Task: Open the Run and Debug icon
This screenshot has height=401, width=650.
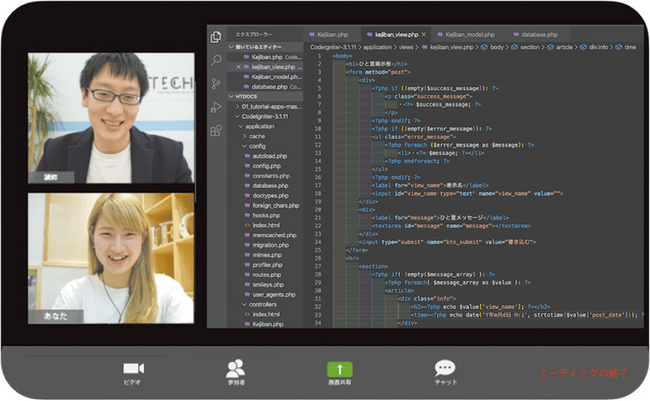Action: [x=216, y=107]
